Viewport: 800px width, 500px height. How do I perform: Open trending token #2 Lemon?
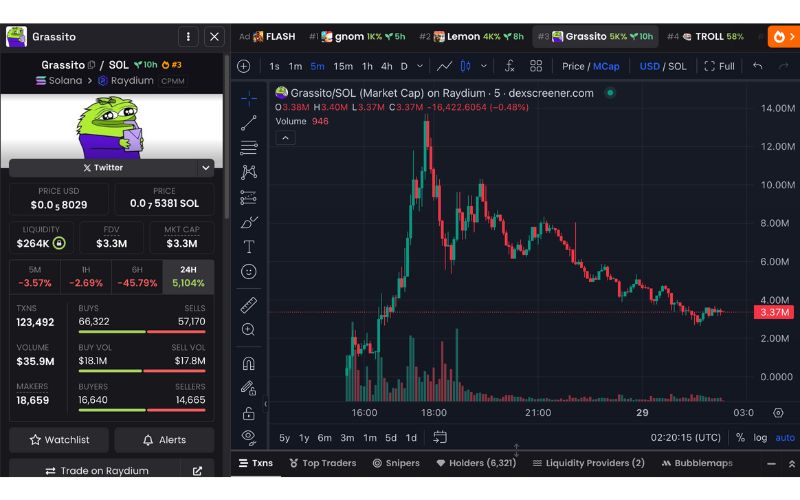(471, 37)
